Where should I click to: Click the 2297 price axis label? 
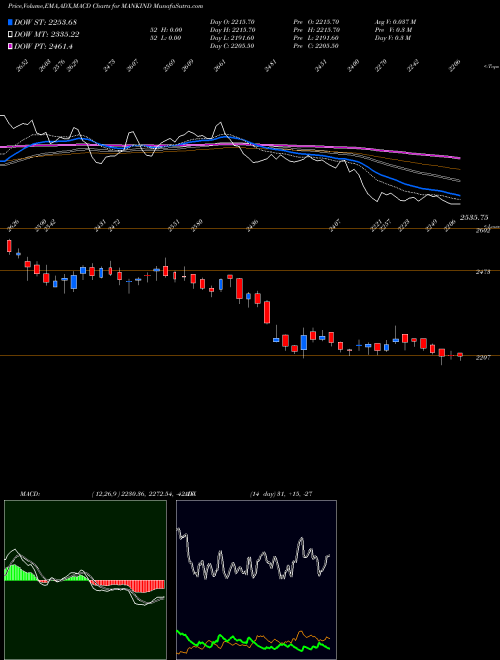point(483,357)
